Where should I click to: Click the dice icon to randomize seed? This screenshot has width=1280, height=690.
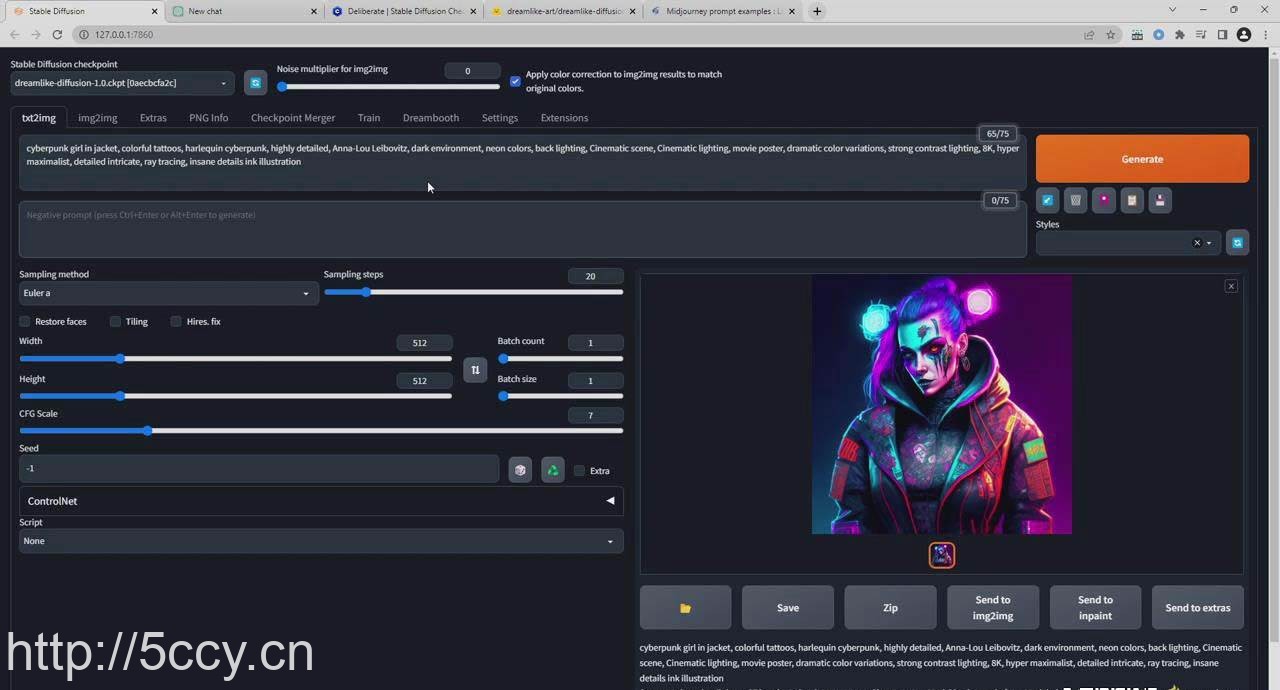520,470
